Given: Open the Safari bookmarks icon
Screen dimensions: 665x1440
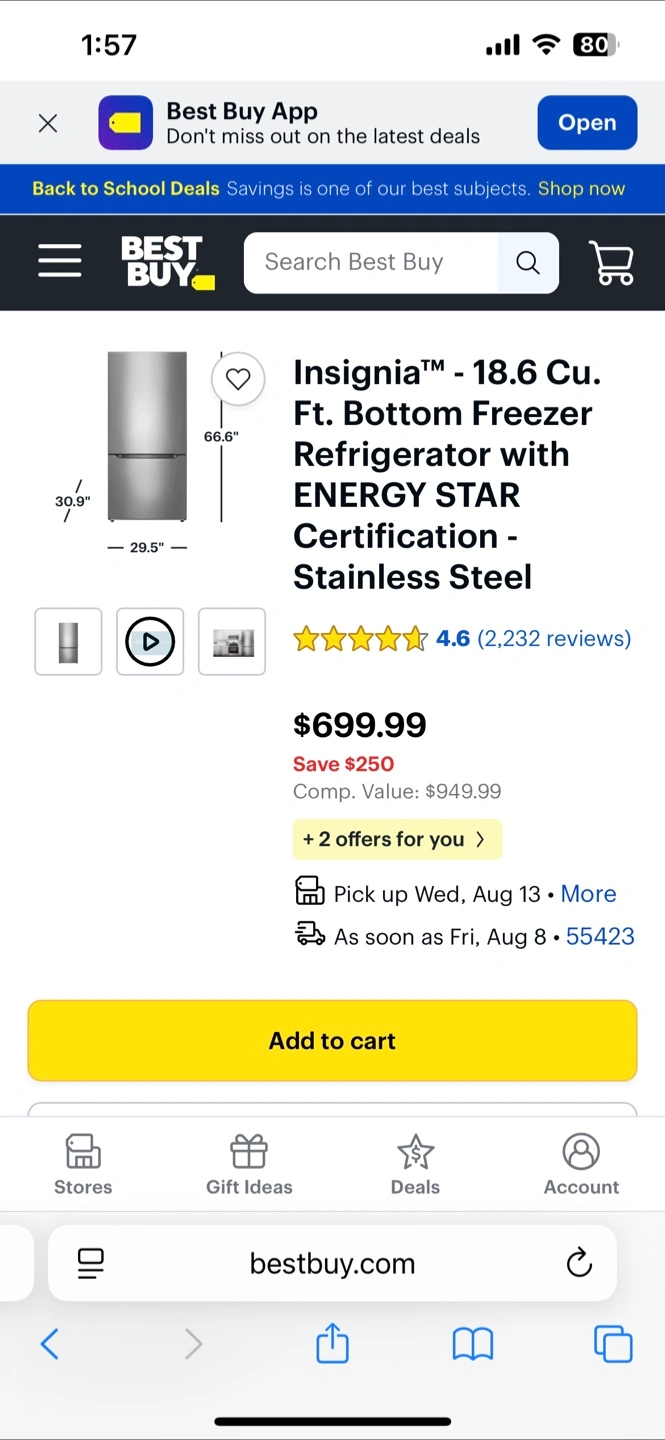Looking at the screenshot, I should pos(473,1344).
